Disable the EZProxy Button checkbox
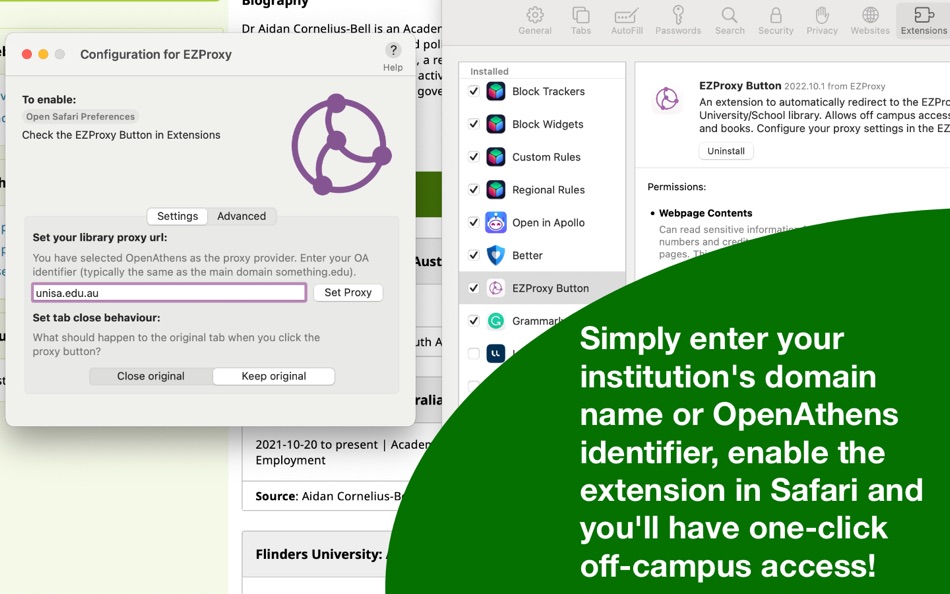 point(474,288)
